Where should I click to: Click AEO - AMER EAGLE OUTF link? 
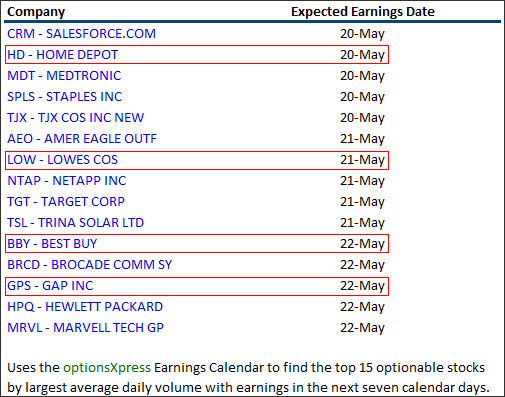82,139
